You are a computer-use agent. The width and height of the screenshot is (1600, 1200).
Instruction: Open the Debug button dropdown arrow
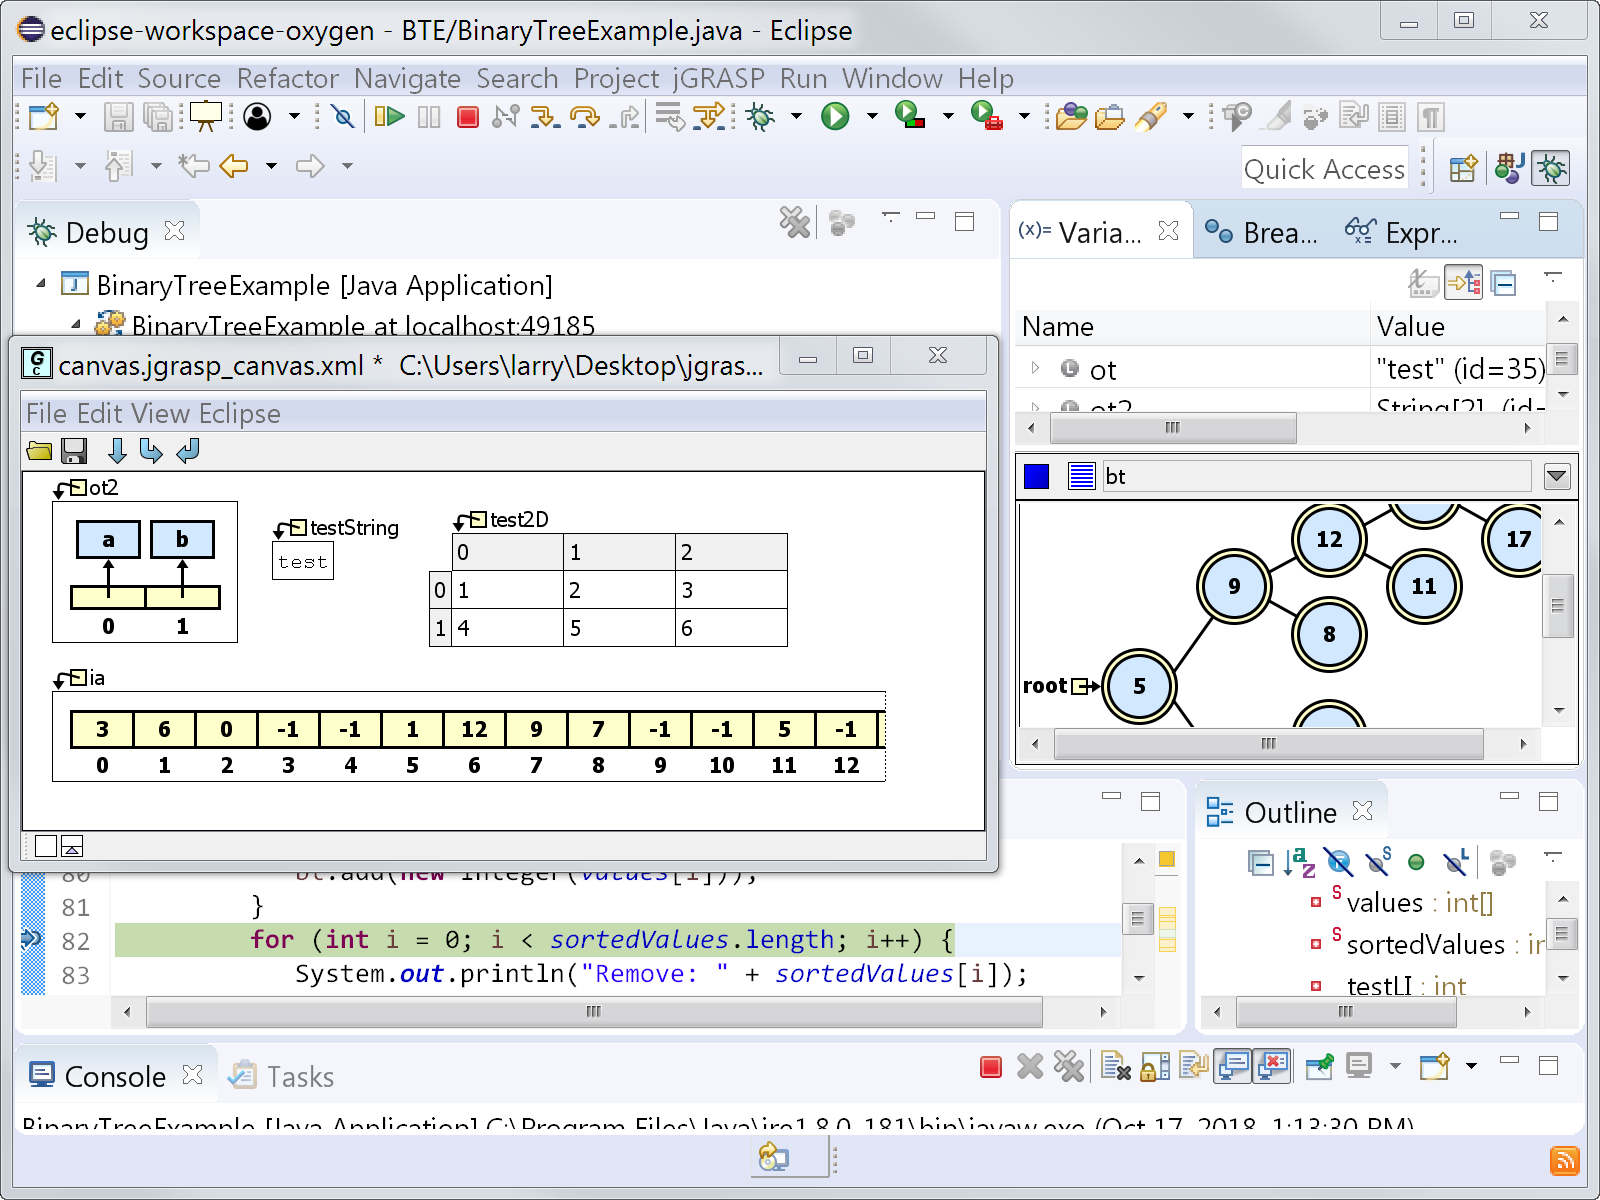pyautogui.click(x=796, y=117)
